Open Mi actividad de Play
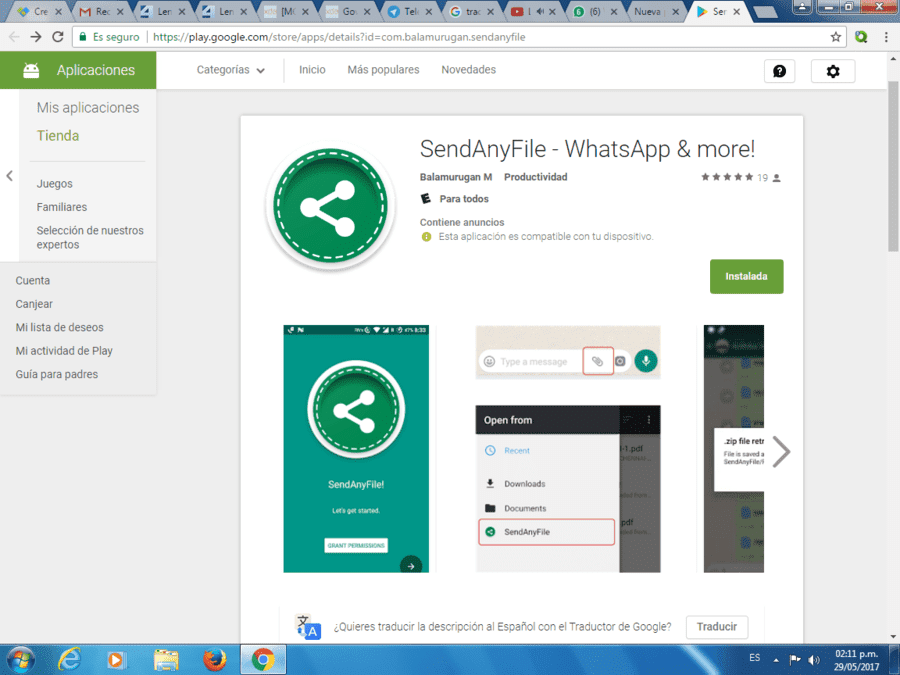 (64, 351)
